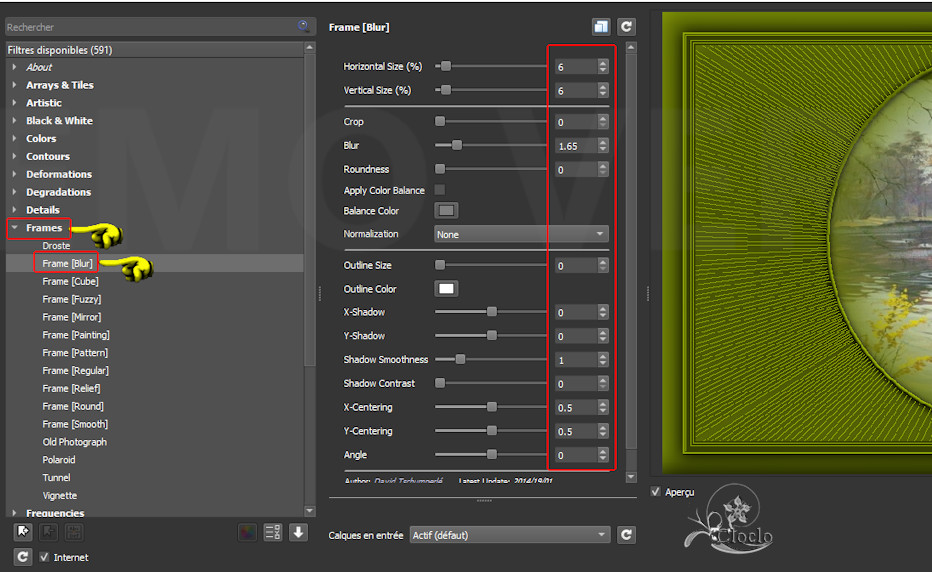Screen dimensions: 932x572
Task: Click the Rechercher search field
Action: 150,27
